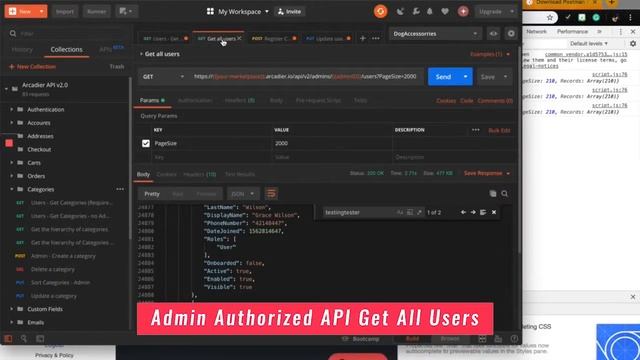Switch to POST Register tab

273,38
